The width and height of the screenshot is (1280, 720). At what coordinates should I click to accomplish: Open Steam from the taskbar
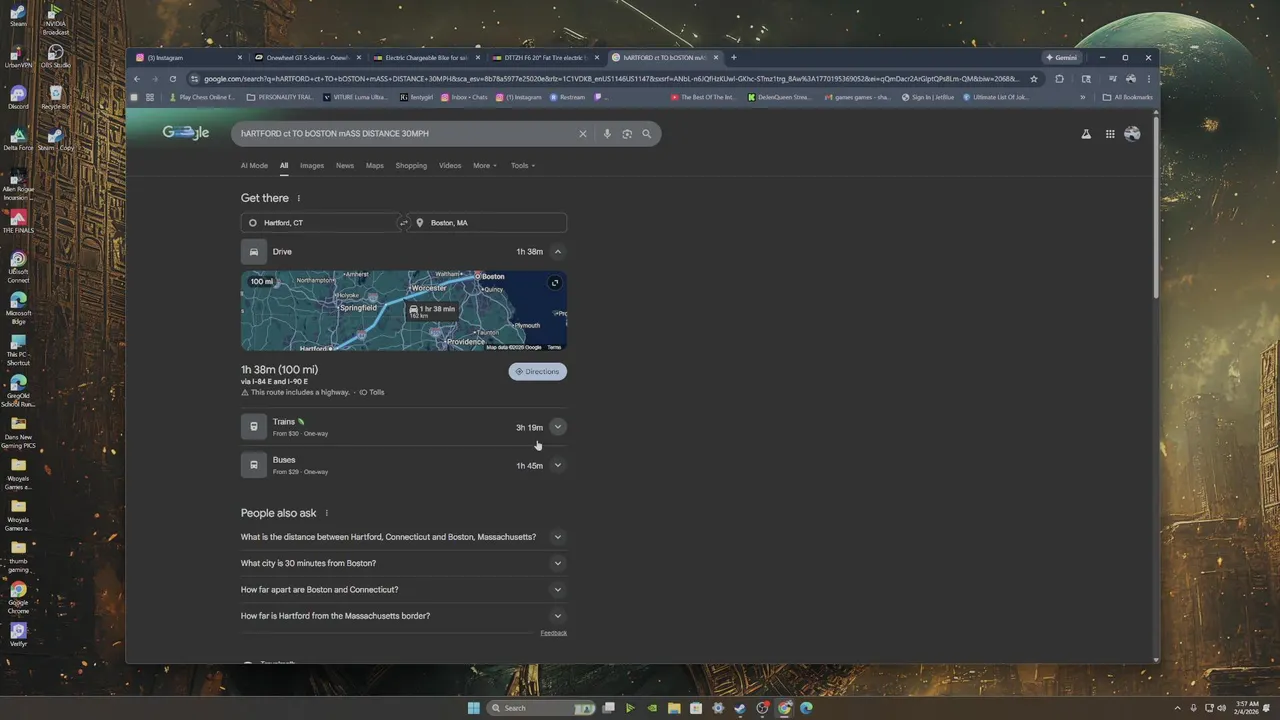tap(740, 708)
